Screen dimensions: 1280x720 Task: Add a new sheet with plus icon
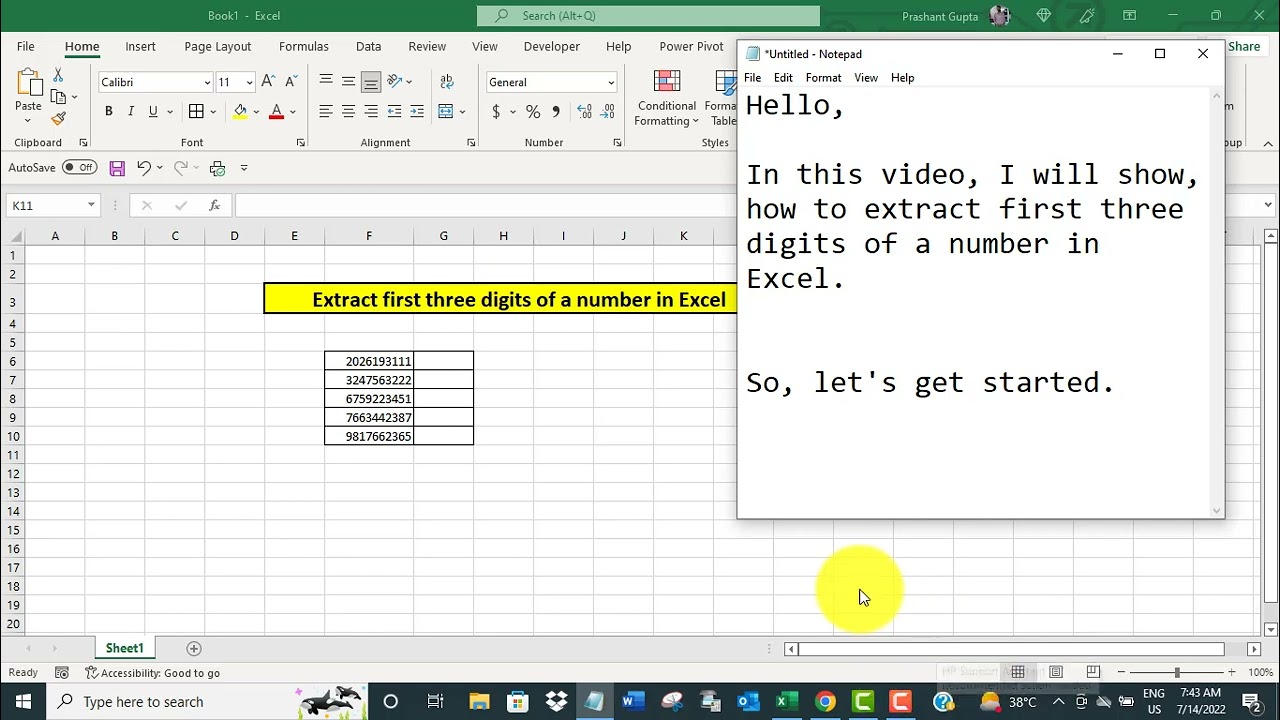(x=194, y=648)
